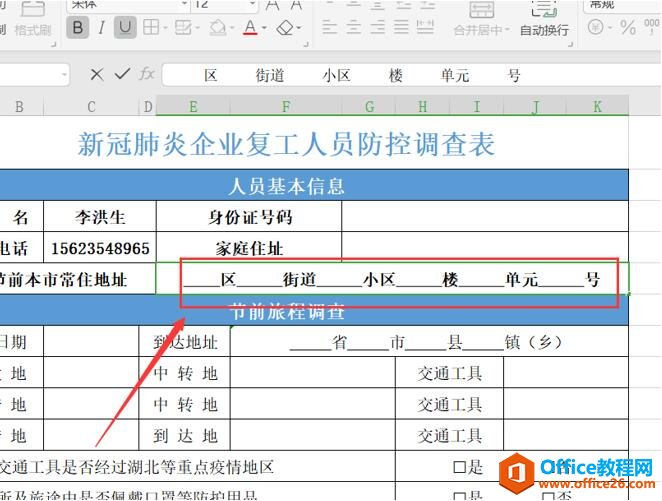The image size is (662, 501).
Task: Toggle Underline formatting button
Action: pos(125,27)
